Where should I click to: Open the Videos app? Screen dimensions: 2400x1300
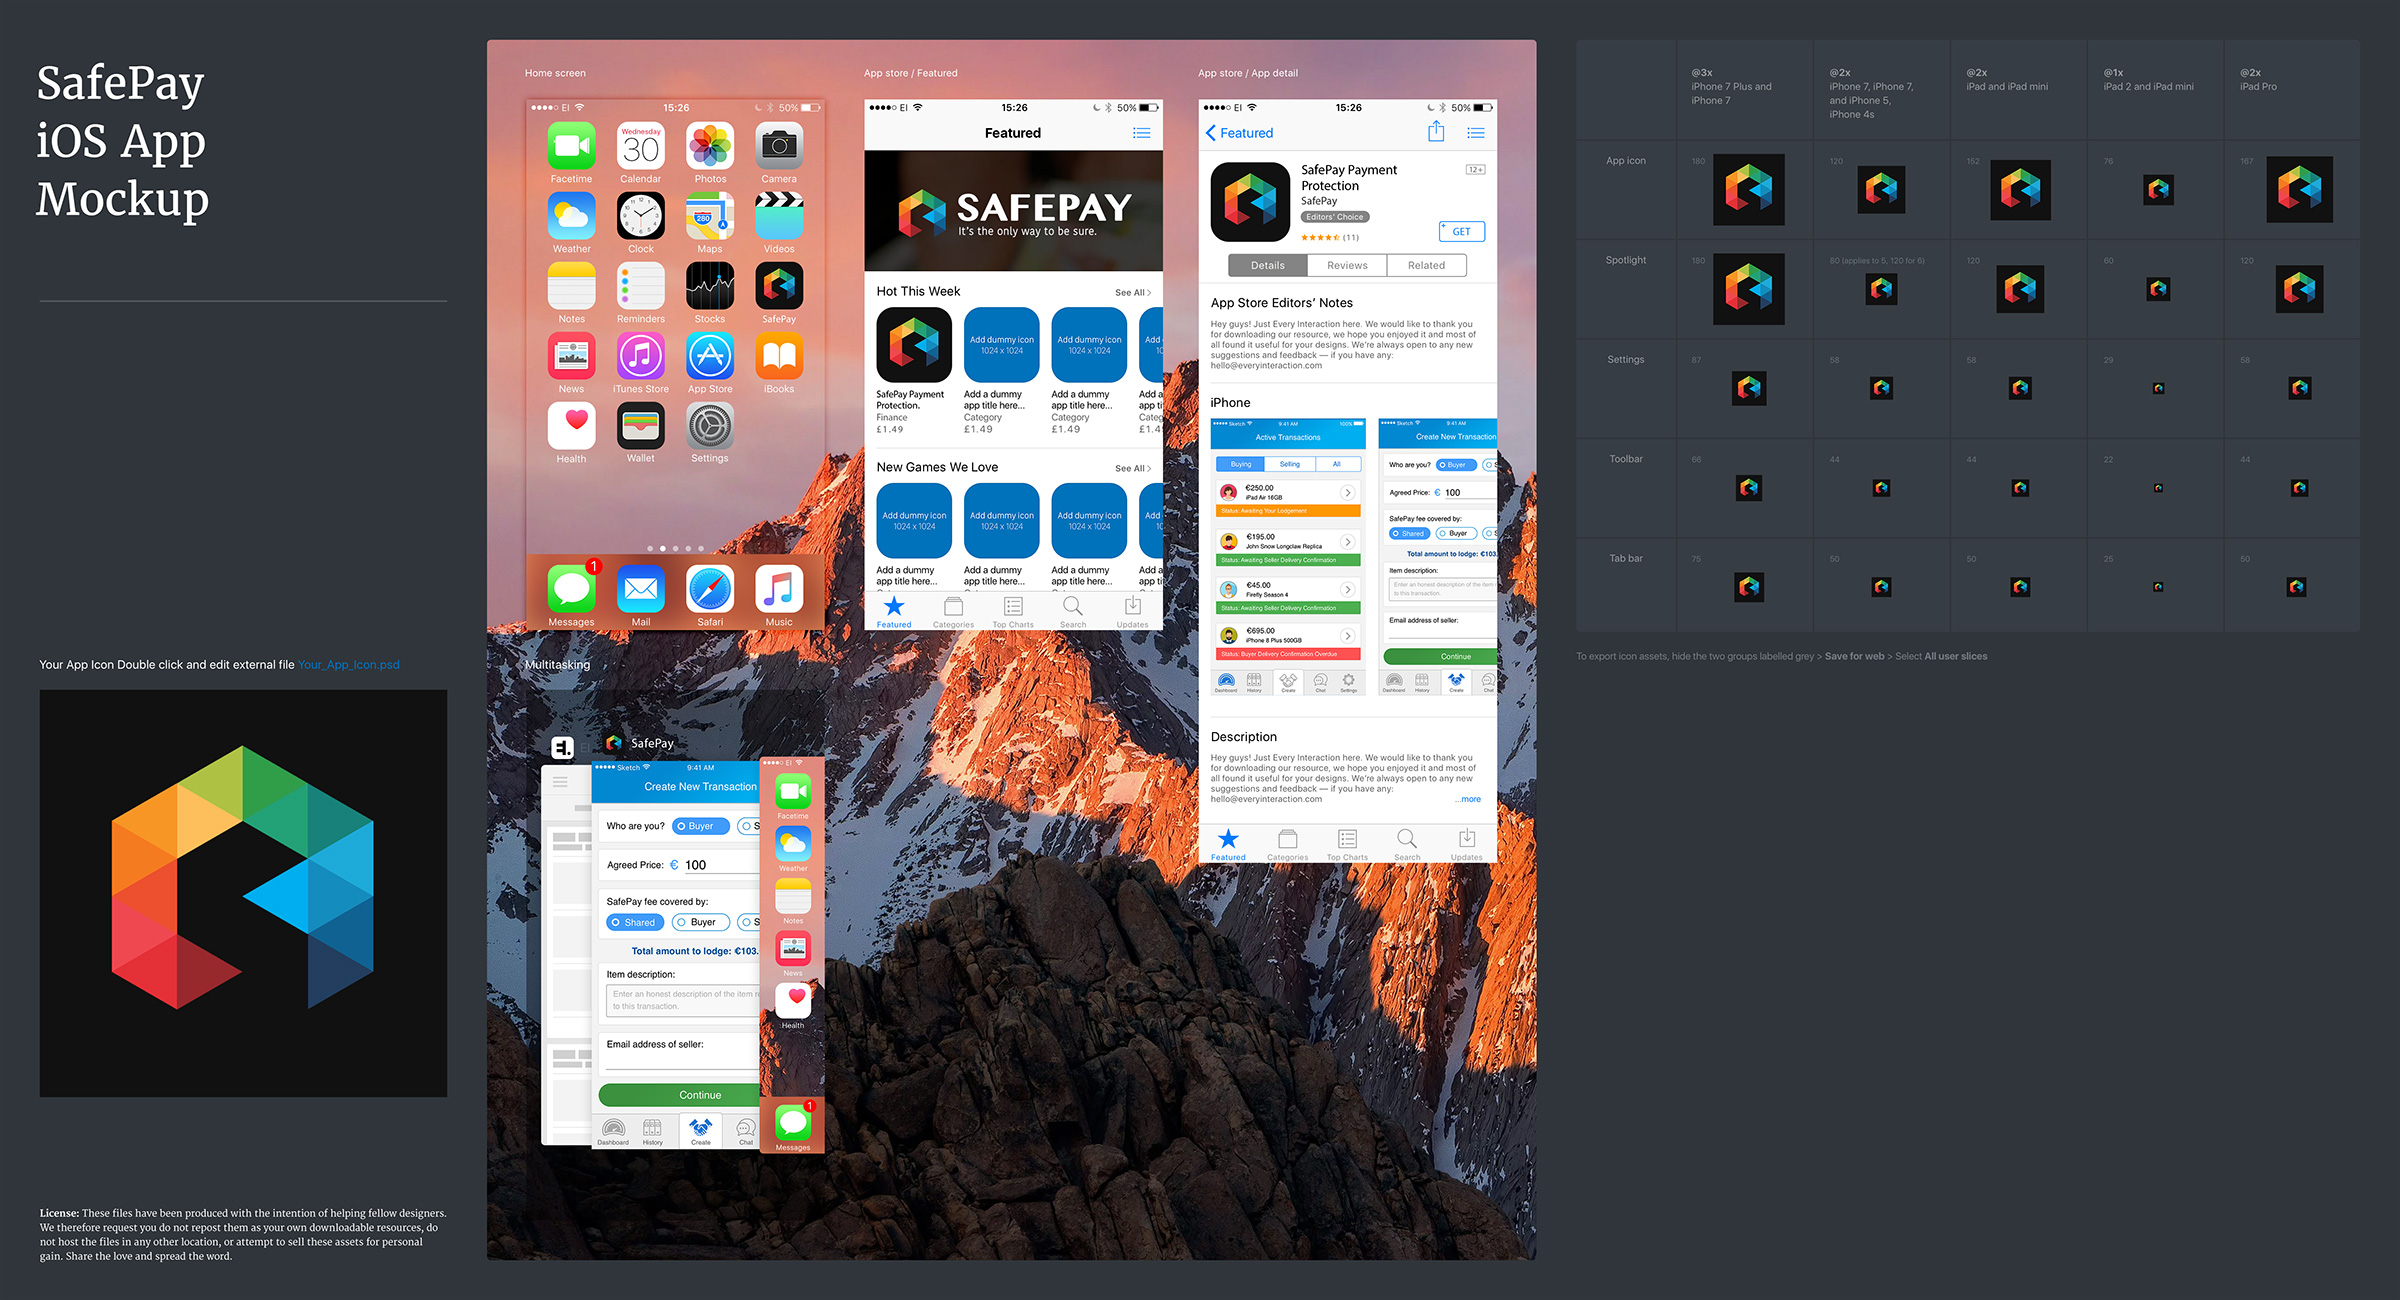click(x=779, y=216)
